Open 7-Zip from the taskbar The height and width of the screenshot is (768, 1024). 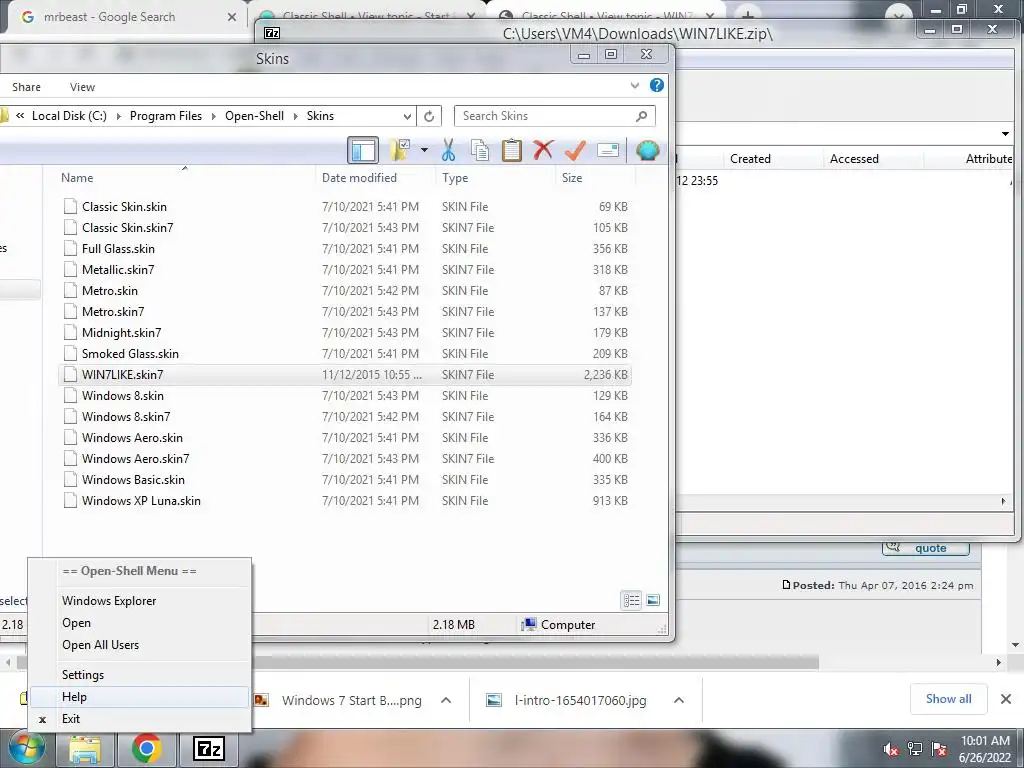[x=209, y=749]
